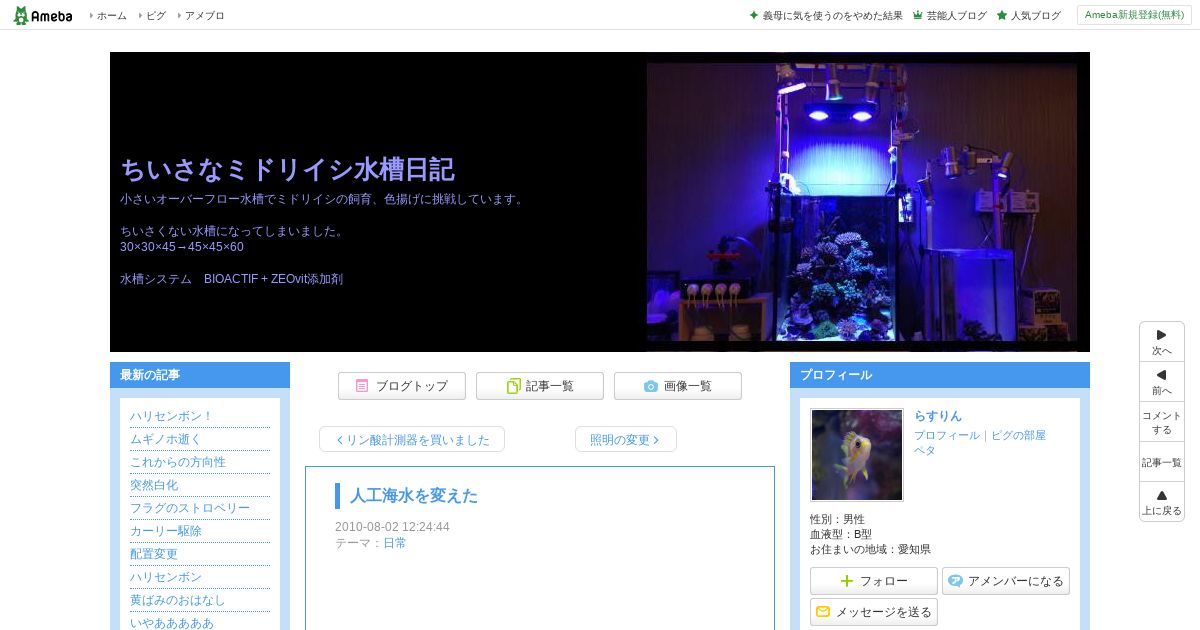This screenshot has width=1200, height=630.
Task: Click green documents icon on 記事一覧
Action: (x=514, y=386)
